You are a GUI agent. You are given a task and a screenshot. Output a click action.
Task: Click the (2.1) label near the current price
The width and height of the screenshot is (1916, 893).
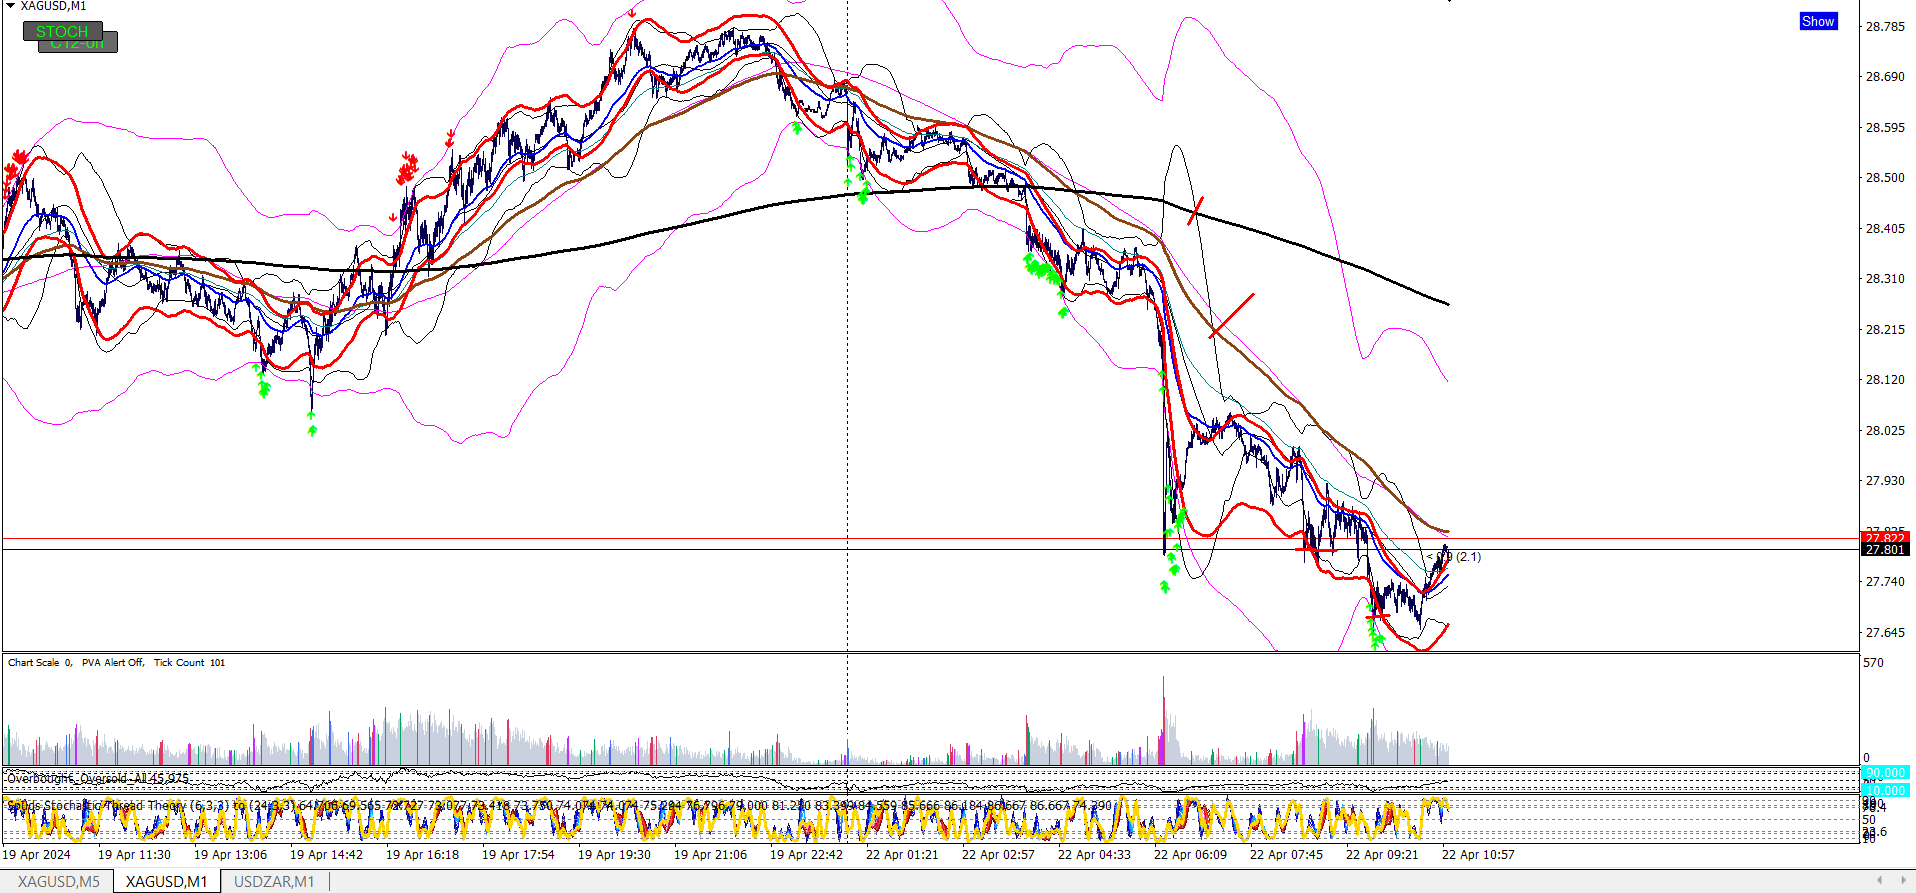[x=1468, y=557]
